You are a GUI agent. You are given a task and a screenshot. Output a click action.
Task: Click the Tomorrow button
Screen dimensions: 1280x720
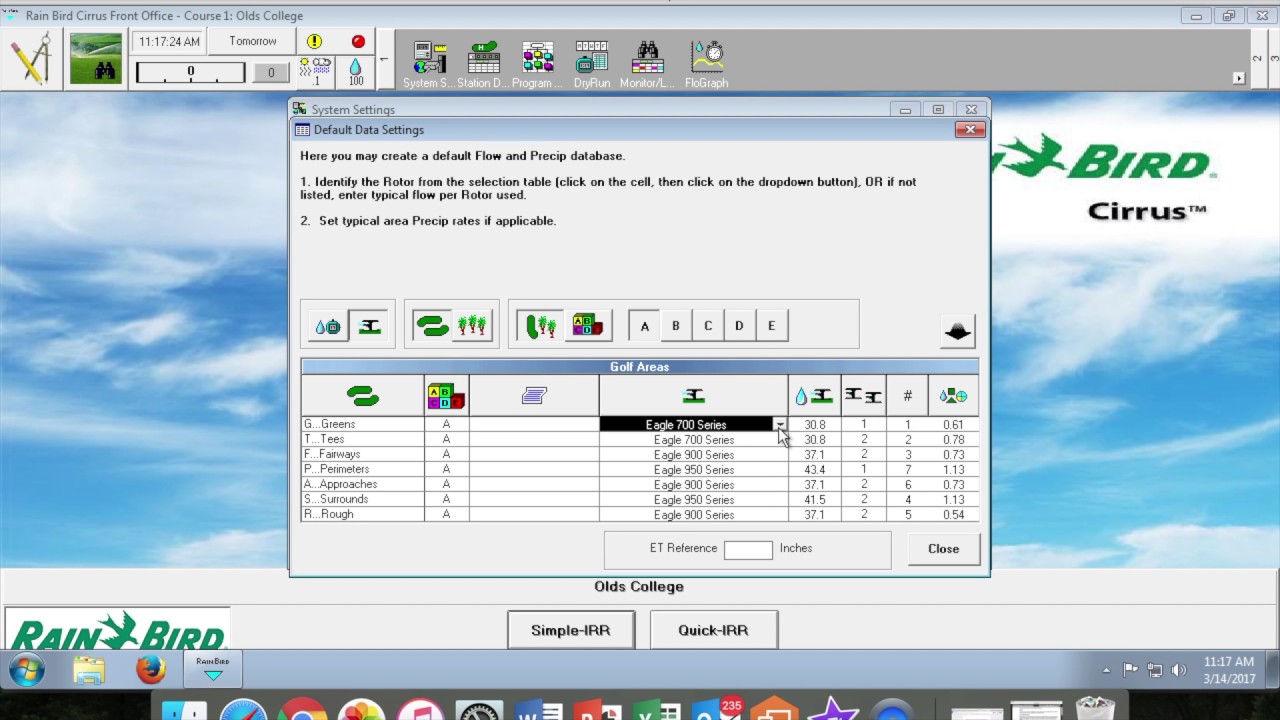(x=253, y=41)
